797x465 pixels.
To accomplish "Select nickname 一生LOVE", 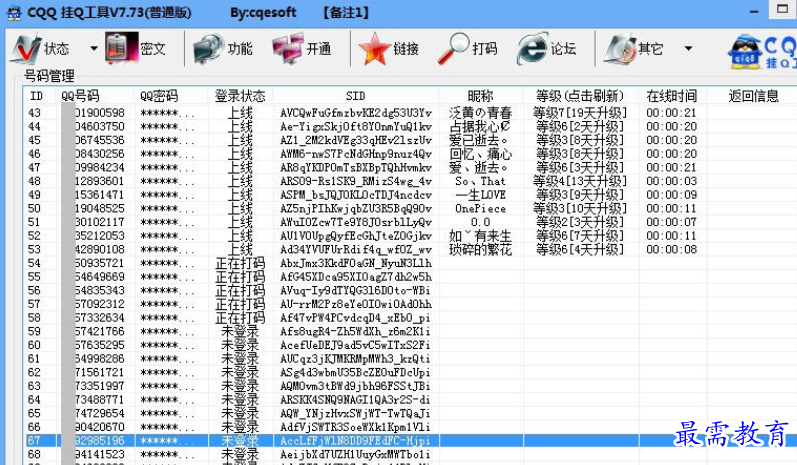I will (x=480, y=195).
